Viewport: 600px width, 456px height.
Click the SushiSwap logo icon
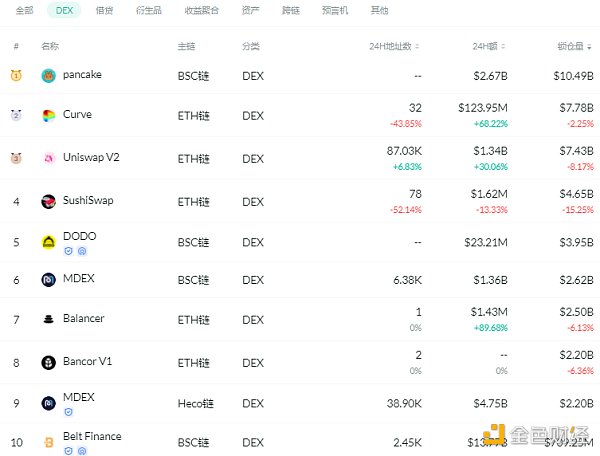[48, 202]
